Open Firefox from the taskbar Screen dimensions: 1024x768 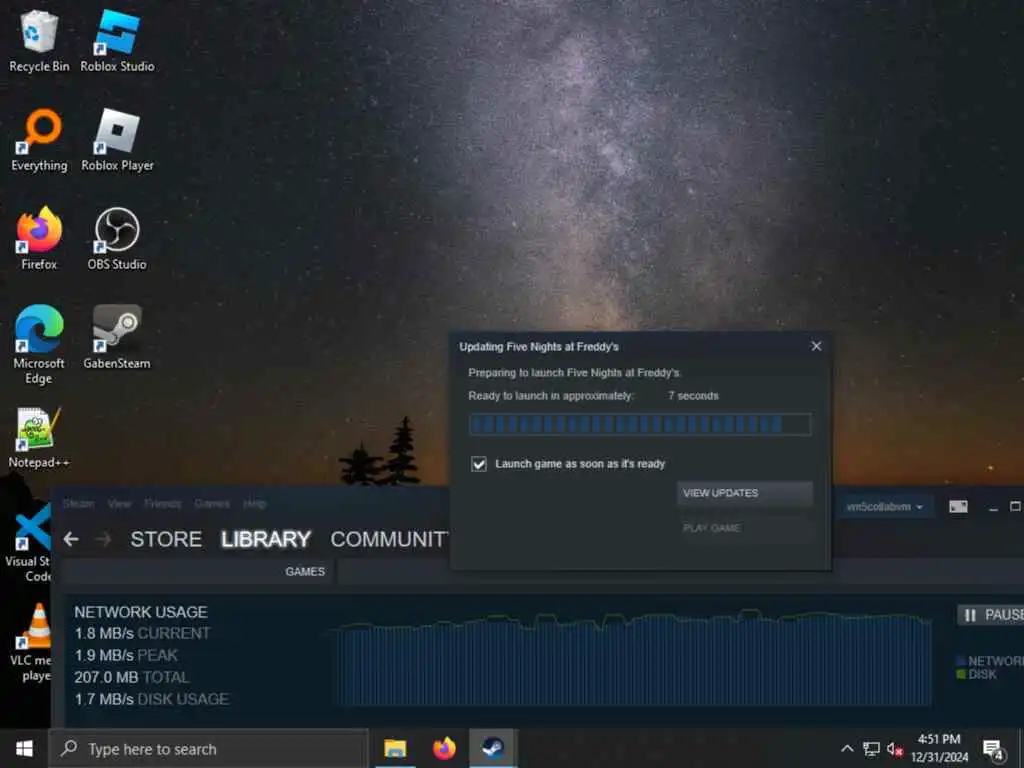click(444, 748)
